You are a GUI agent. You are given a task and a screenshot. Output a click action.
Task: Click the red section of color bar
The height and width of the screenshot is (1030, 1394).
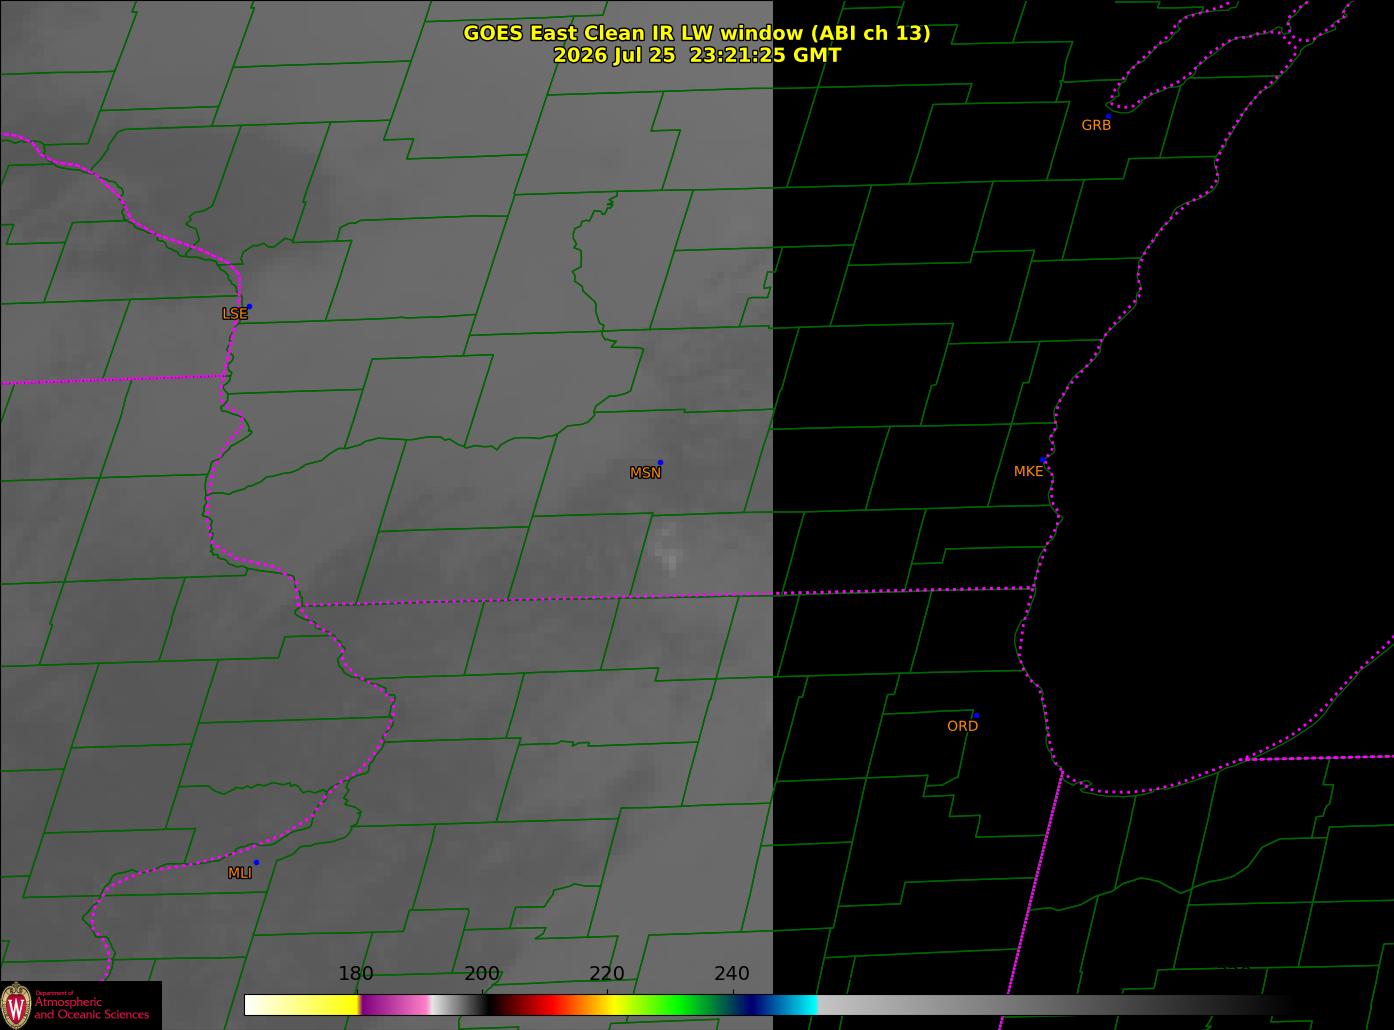tap(545, 1005)
